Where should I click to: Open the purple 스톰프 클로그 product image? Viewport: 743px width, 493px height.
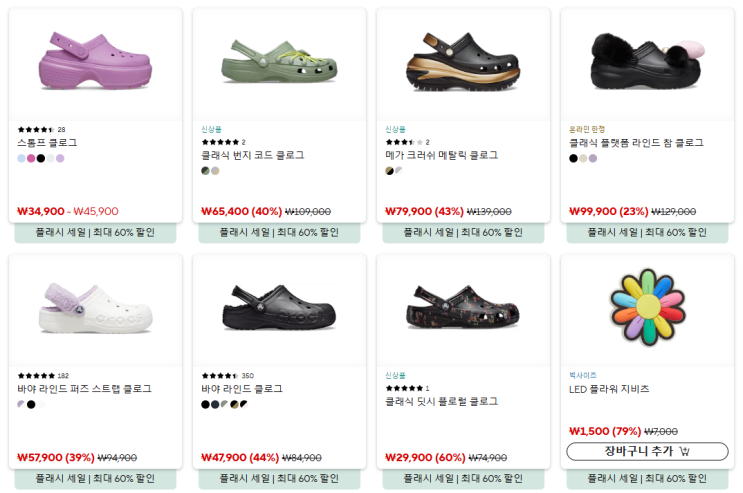coord(95,62)
